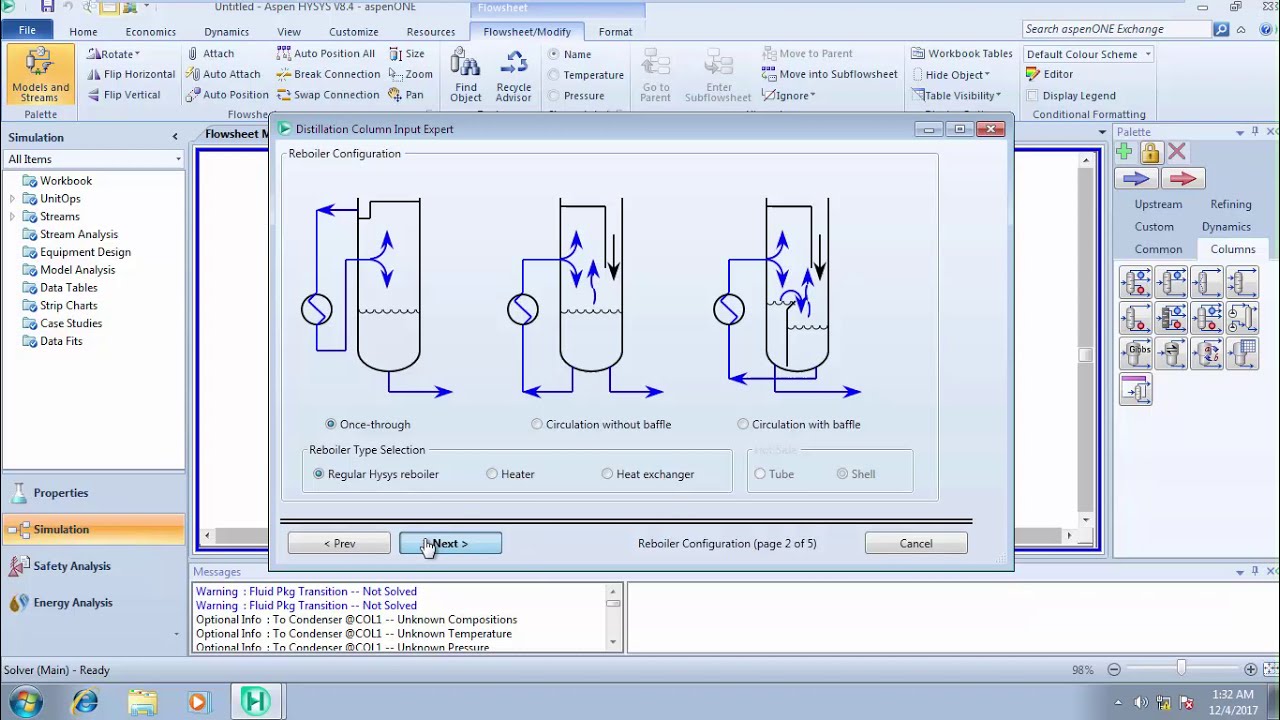Switch to the Home ribbon tab
1280x720 pixels.
pyautogui.click(x=83, y=32)
